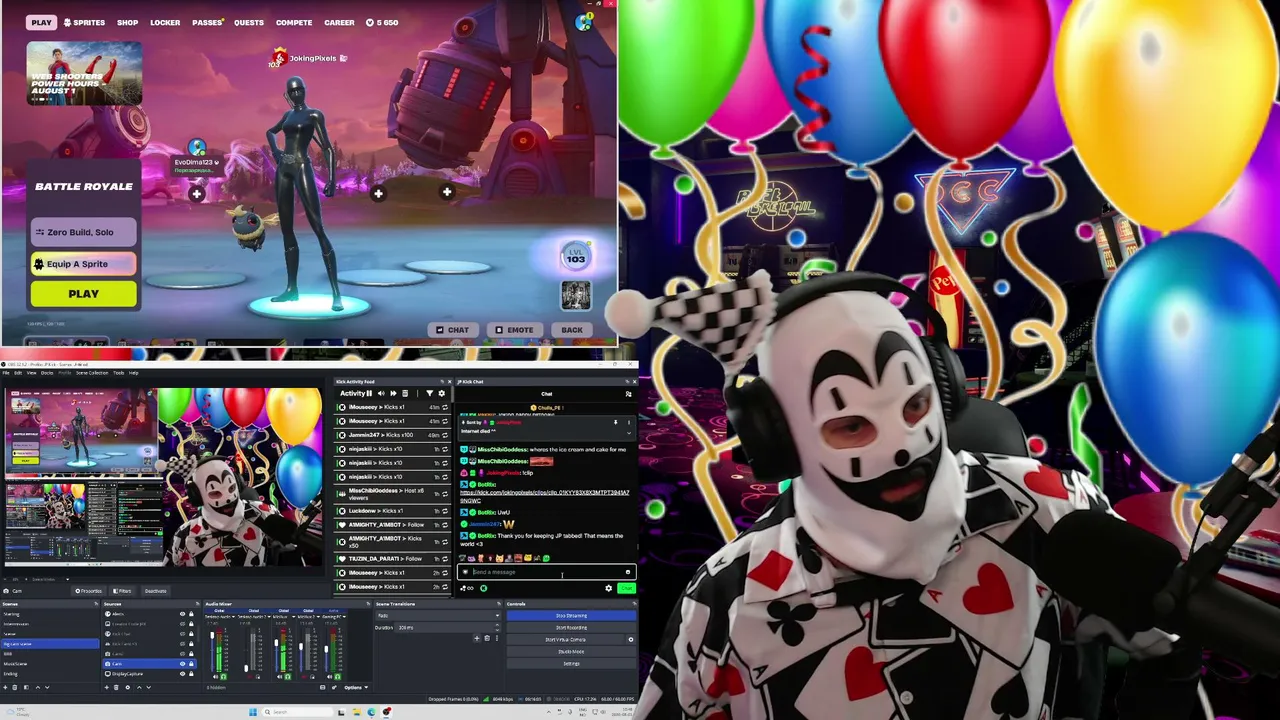Add a new scene in OBS Scenes
Screen dimensions: 1280x720
[7, 687]
